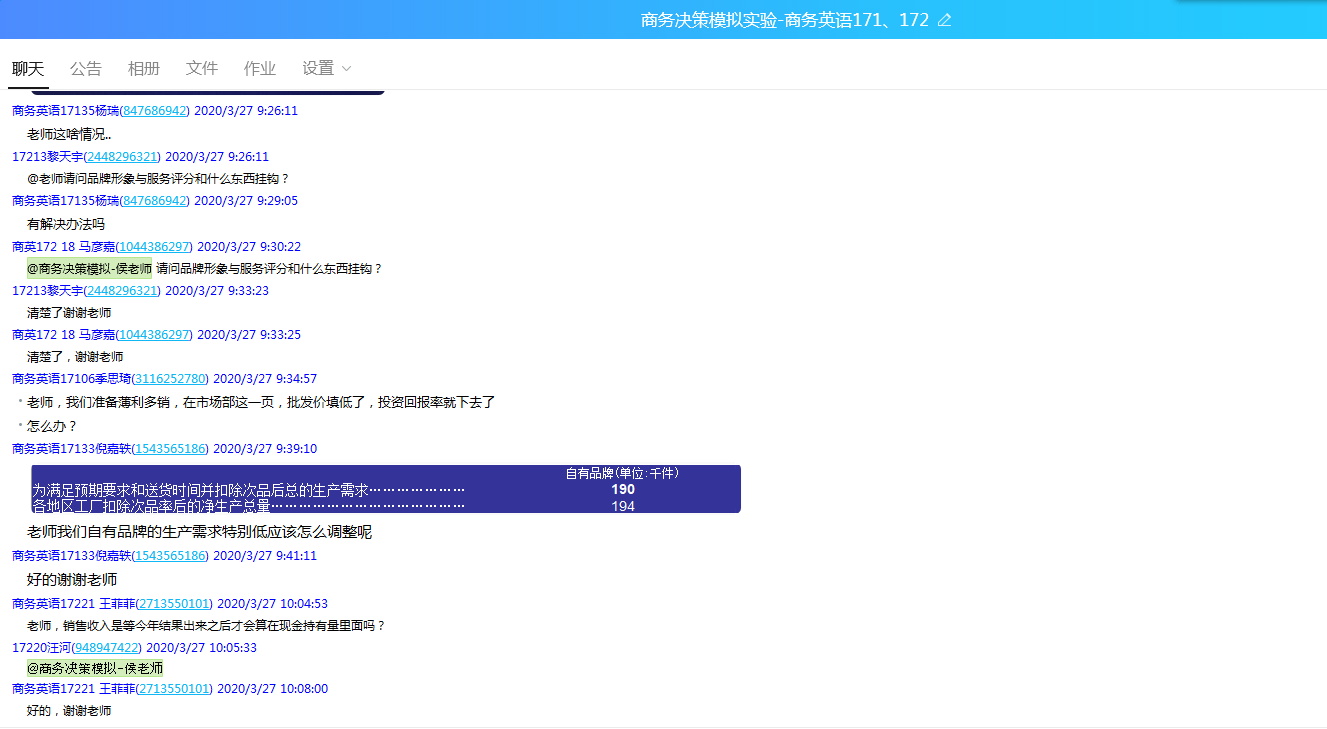Switch to the 作业 tab
This screenshot has height=729, width=1327.
pyautogui.click(x=259, y=68)
